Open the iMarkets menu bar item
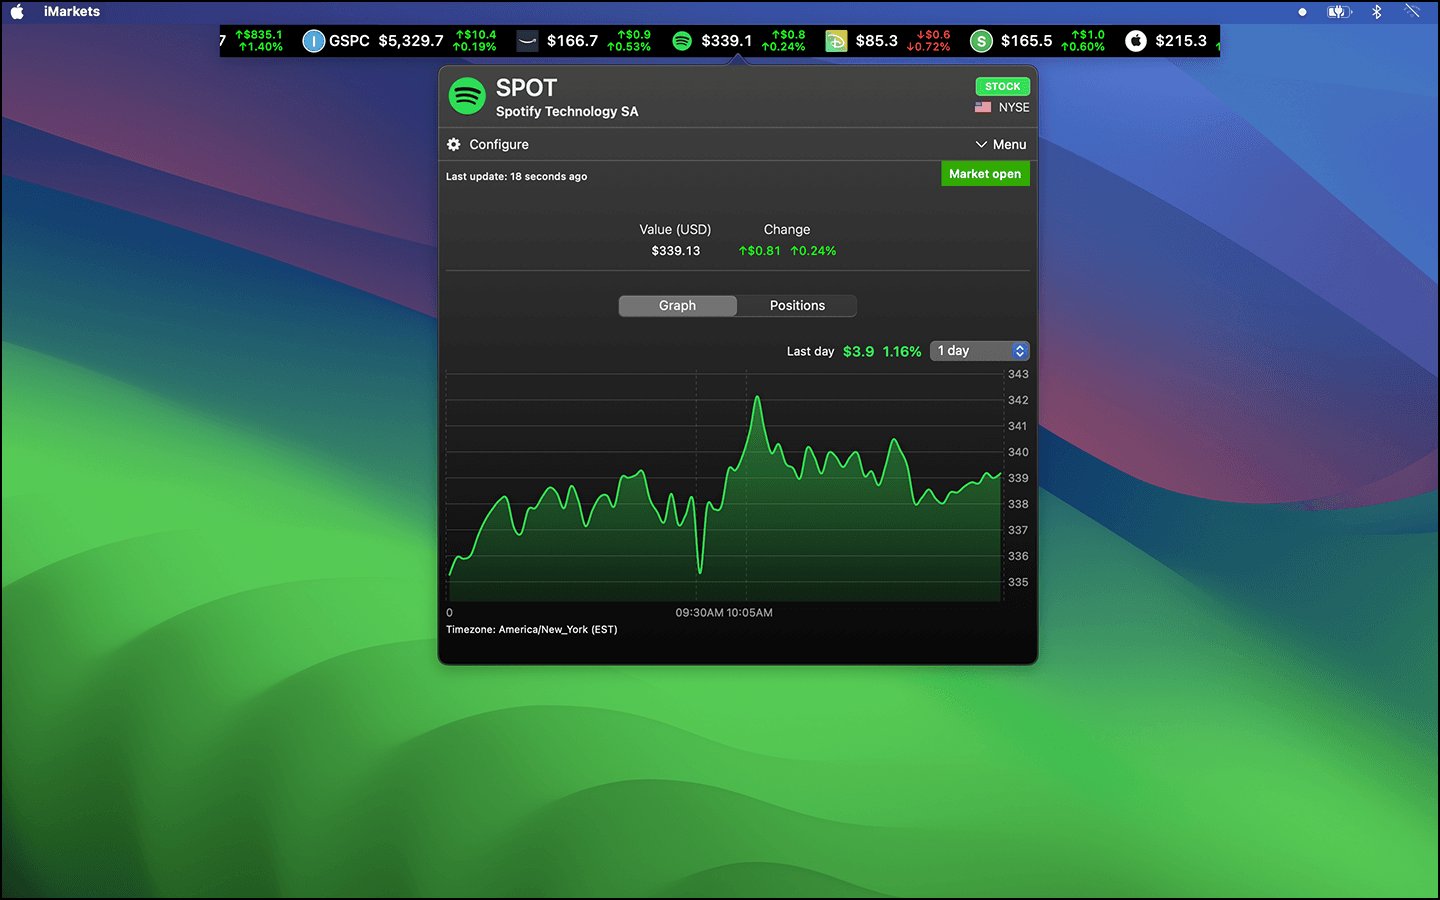The height and width of the screenshot is (900, 1440). pyautogui.click(x=72, y=12)
